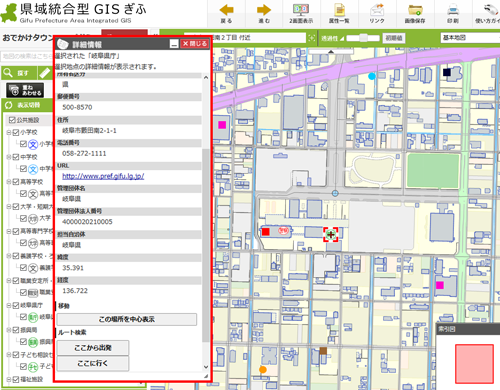Collapse the 岐阜県庁 tree node

click(9, 305)
